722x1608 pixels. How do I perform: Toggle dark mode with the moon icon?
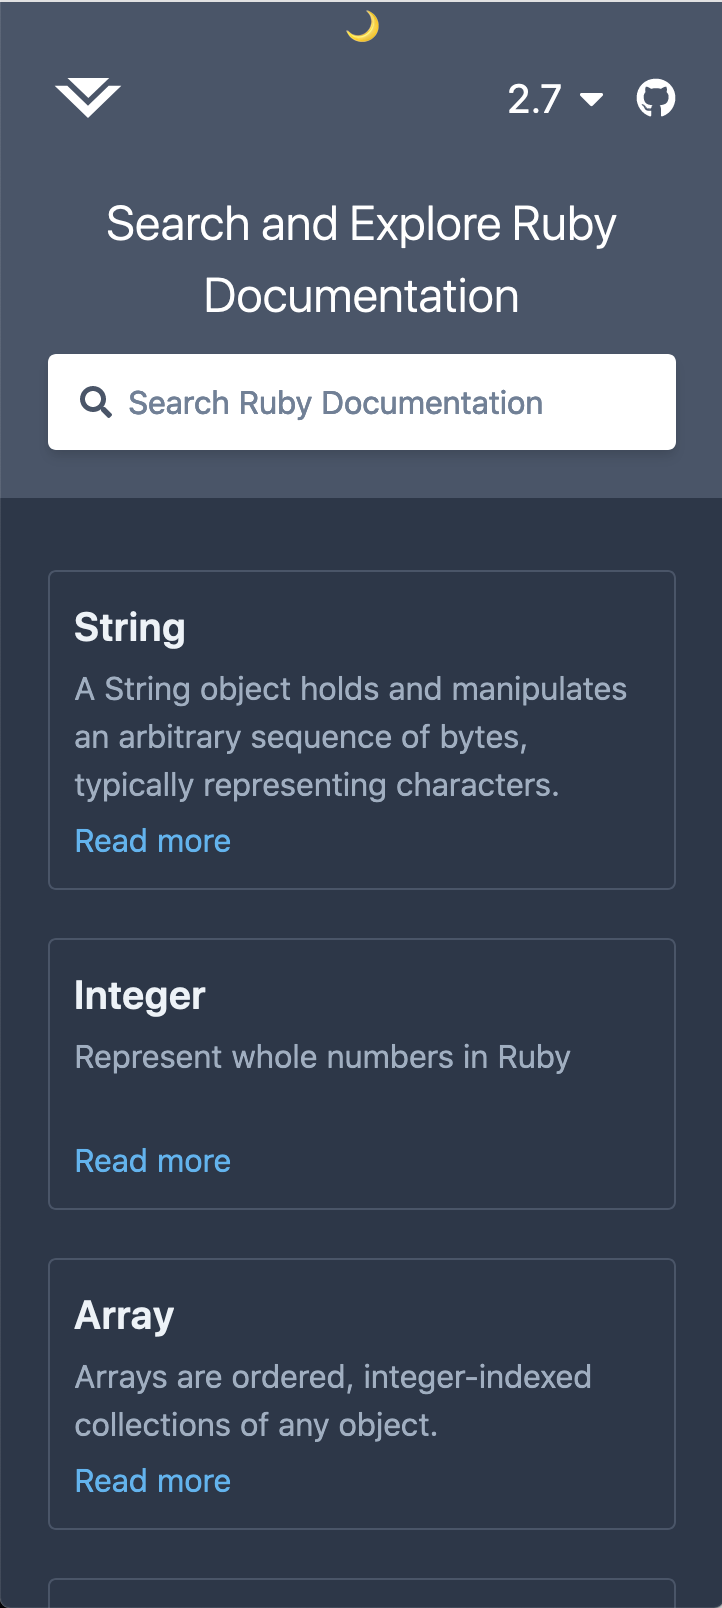tap(362, 27)
